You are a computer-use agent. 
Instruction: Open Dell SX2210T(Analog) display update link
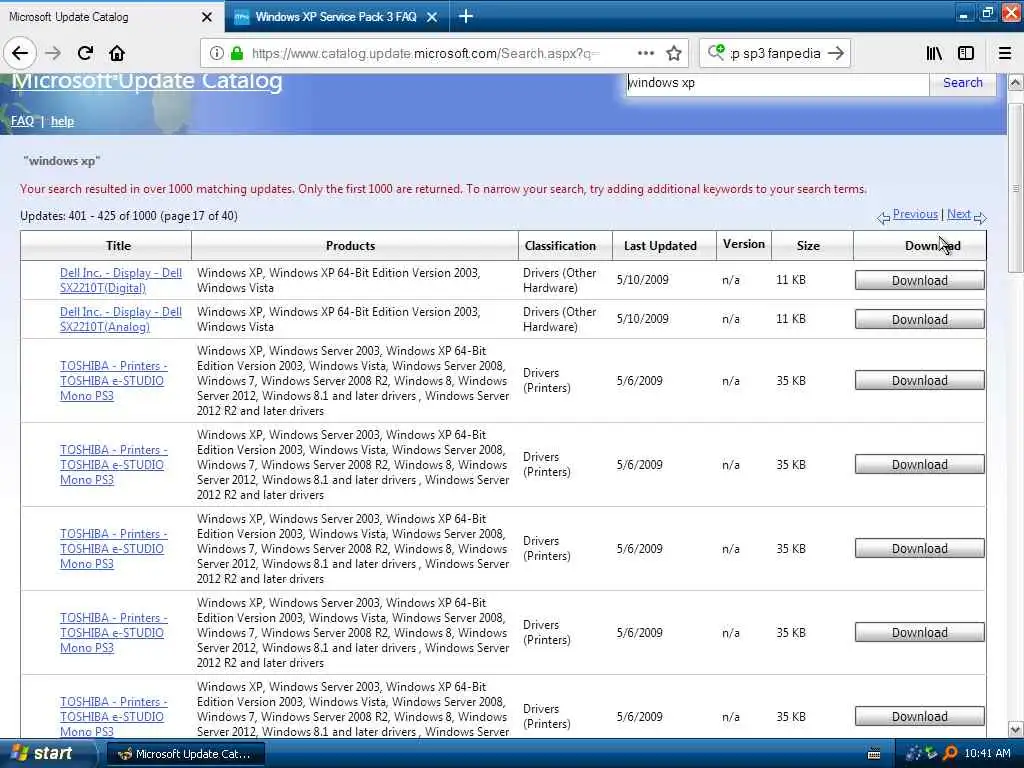[121, 319]
